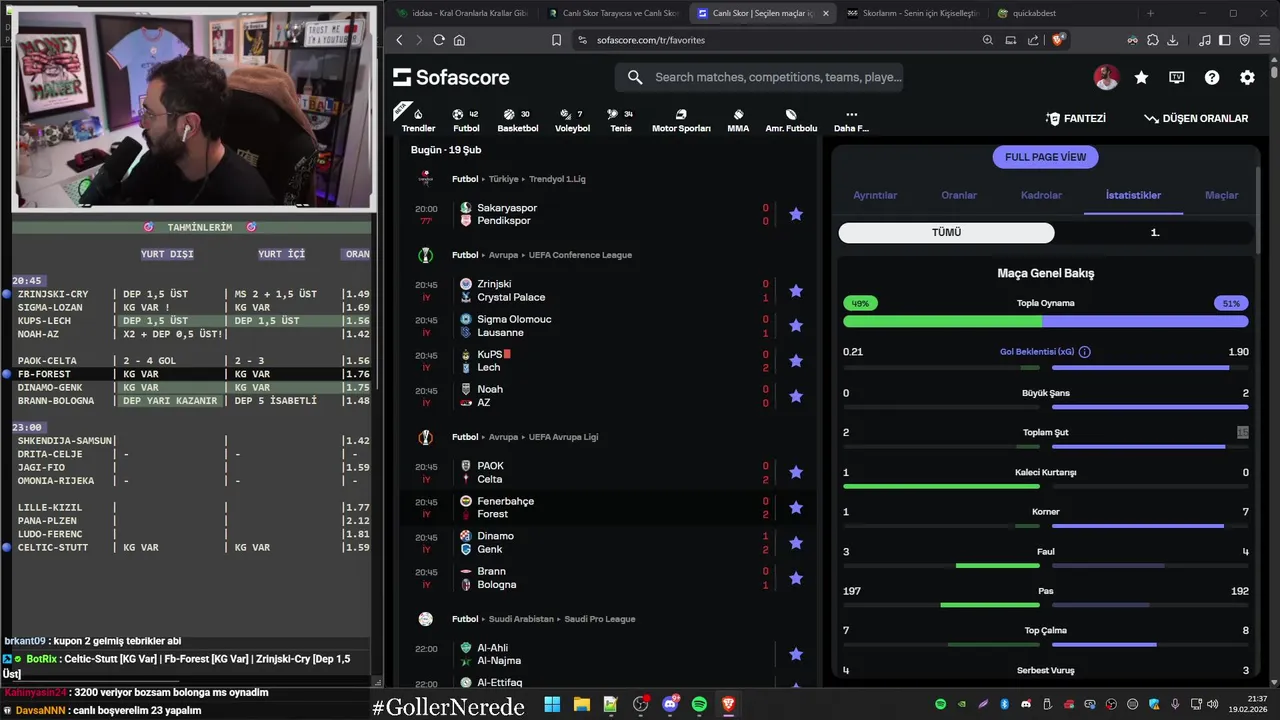Image resolution: width=1280 pixels, height=720 pixels.
Task: Go back in the browser
Action: pos(399,40)
